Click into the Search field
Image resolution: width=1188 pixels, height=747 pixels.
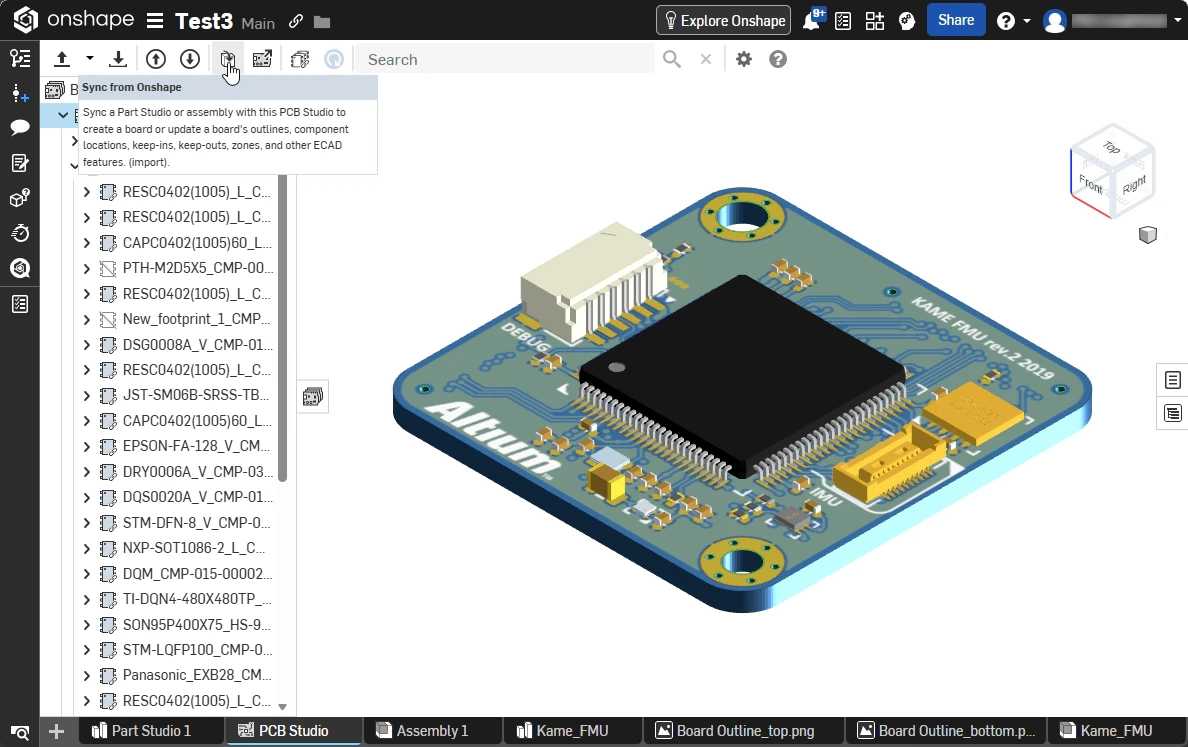(x=506, y=59)
